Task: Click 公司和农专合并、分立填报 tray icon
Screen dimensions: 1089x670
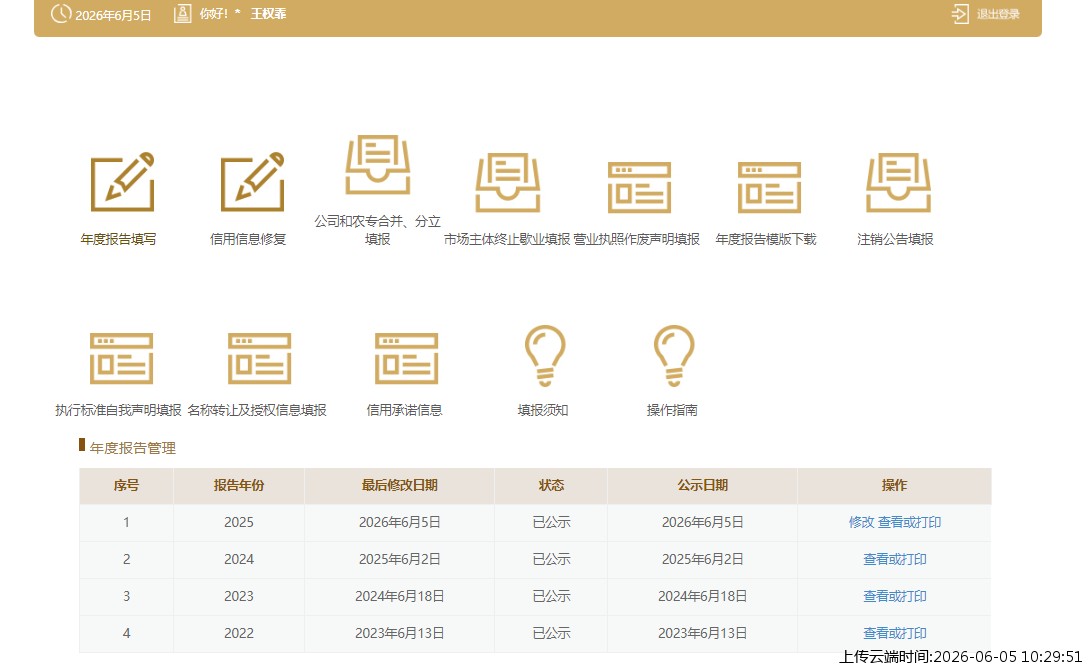Action: [x=378, y=165]
